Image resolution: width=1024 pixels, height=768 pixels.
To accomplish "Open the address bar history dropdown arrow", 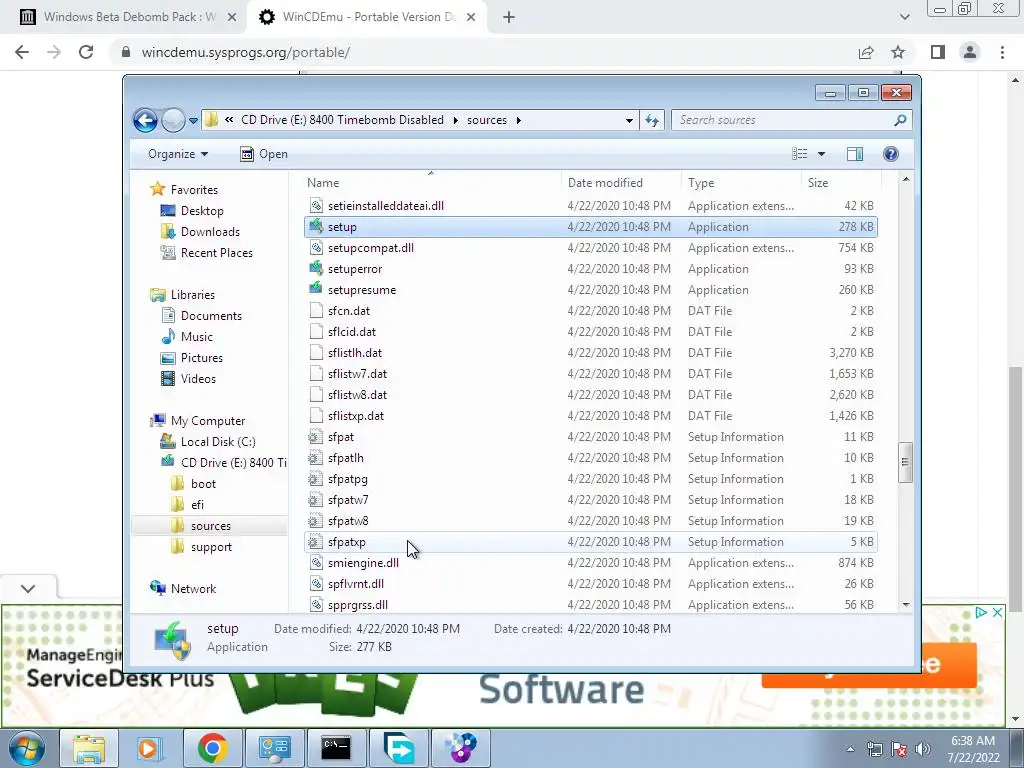I will click(629, 121).
